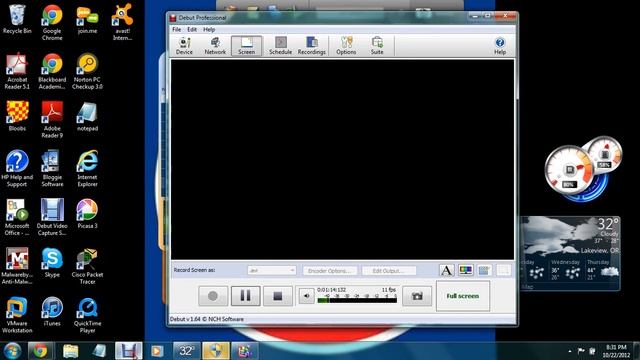640x360 pixels.
Task: Open Adobe Reader 9 desktop shortcut
Action: click(x=52, y=120)
